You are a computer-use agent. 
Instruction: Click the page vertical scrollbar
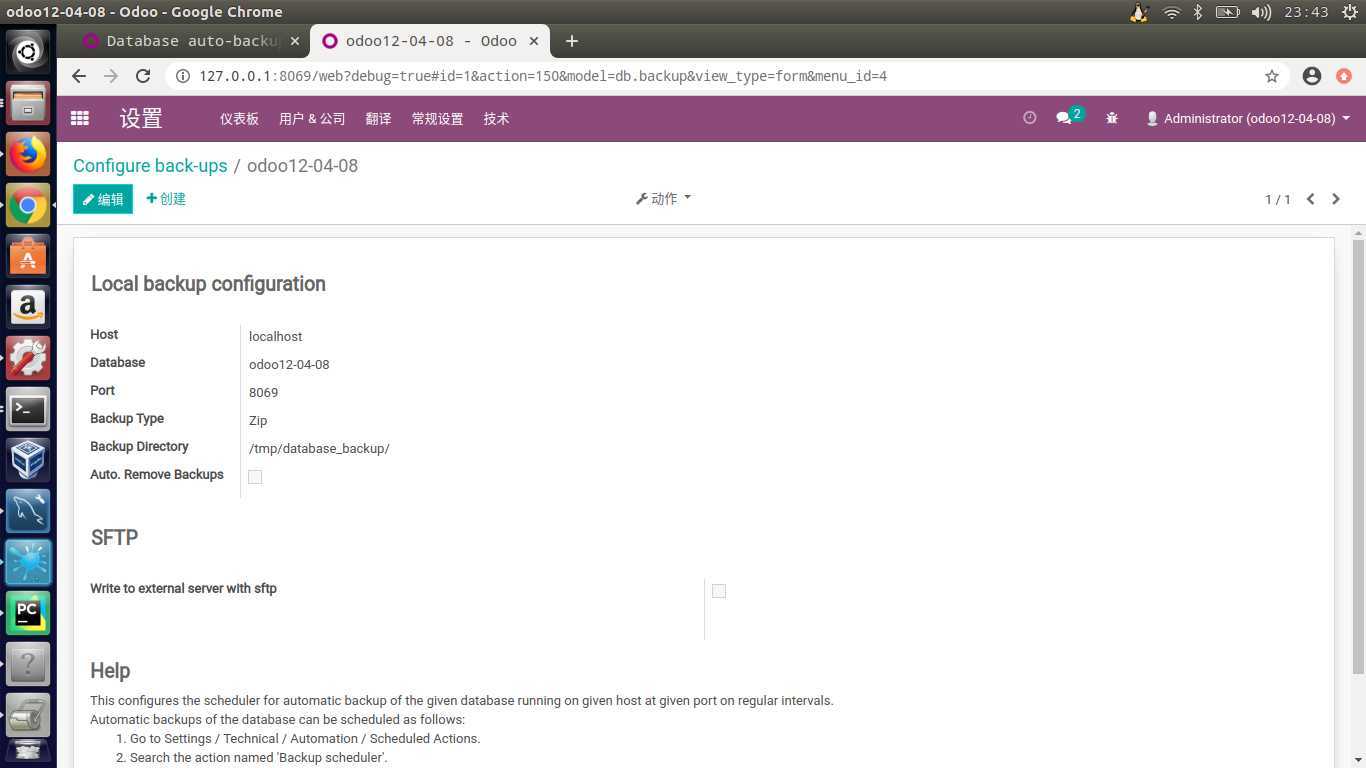point(1358,455)
